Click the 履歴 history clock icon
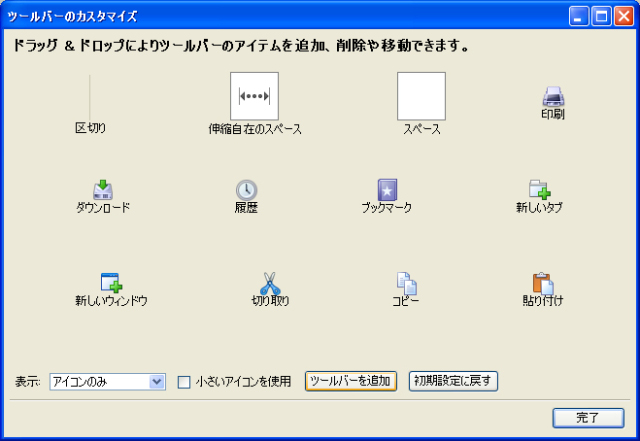Viewport: 640px width, 441px height. pos(246,190)
